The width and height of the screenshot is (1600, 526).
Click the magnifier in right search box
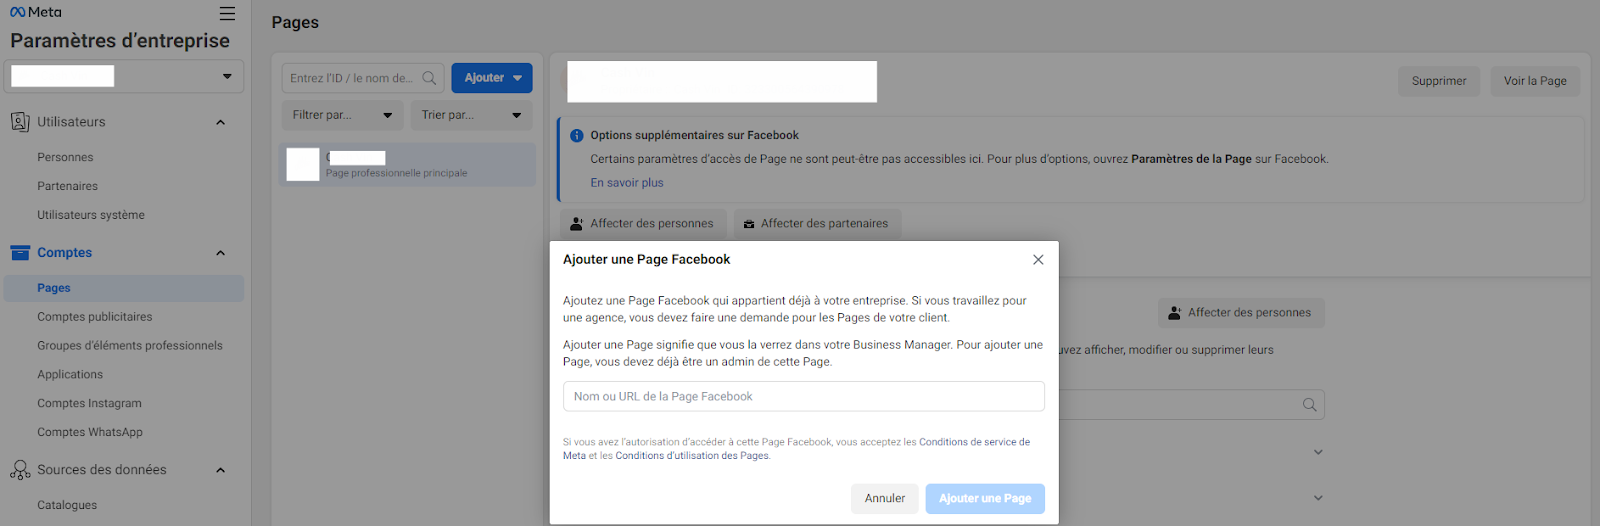[1309, 405]
